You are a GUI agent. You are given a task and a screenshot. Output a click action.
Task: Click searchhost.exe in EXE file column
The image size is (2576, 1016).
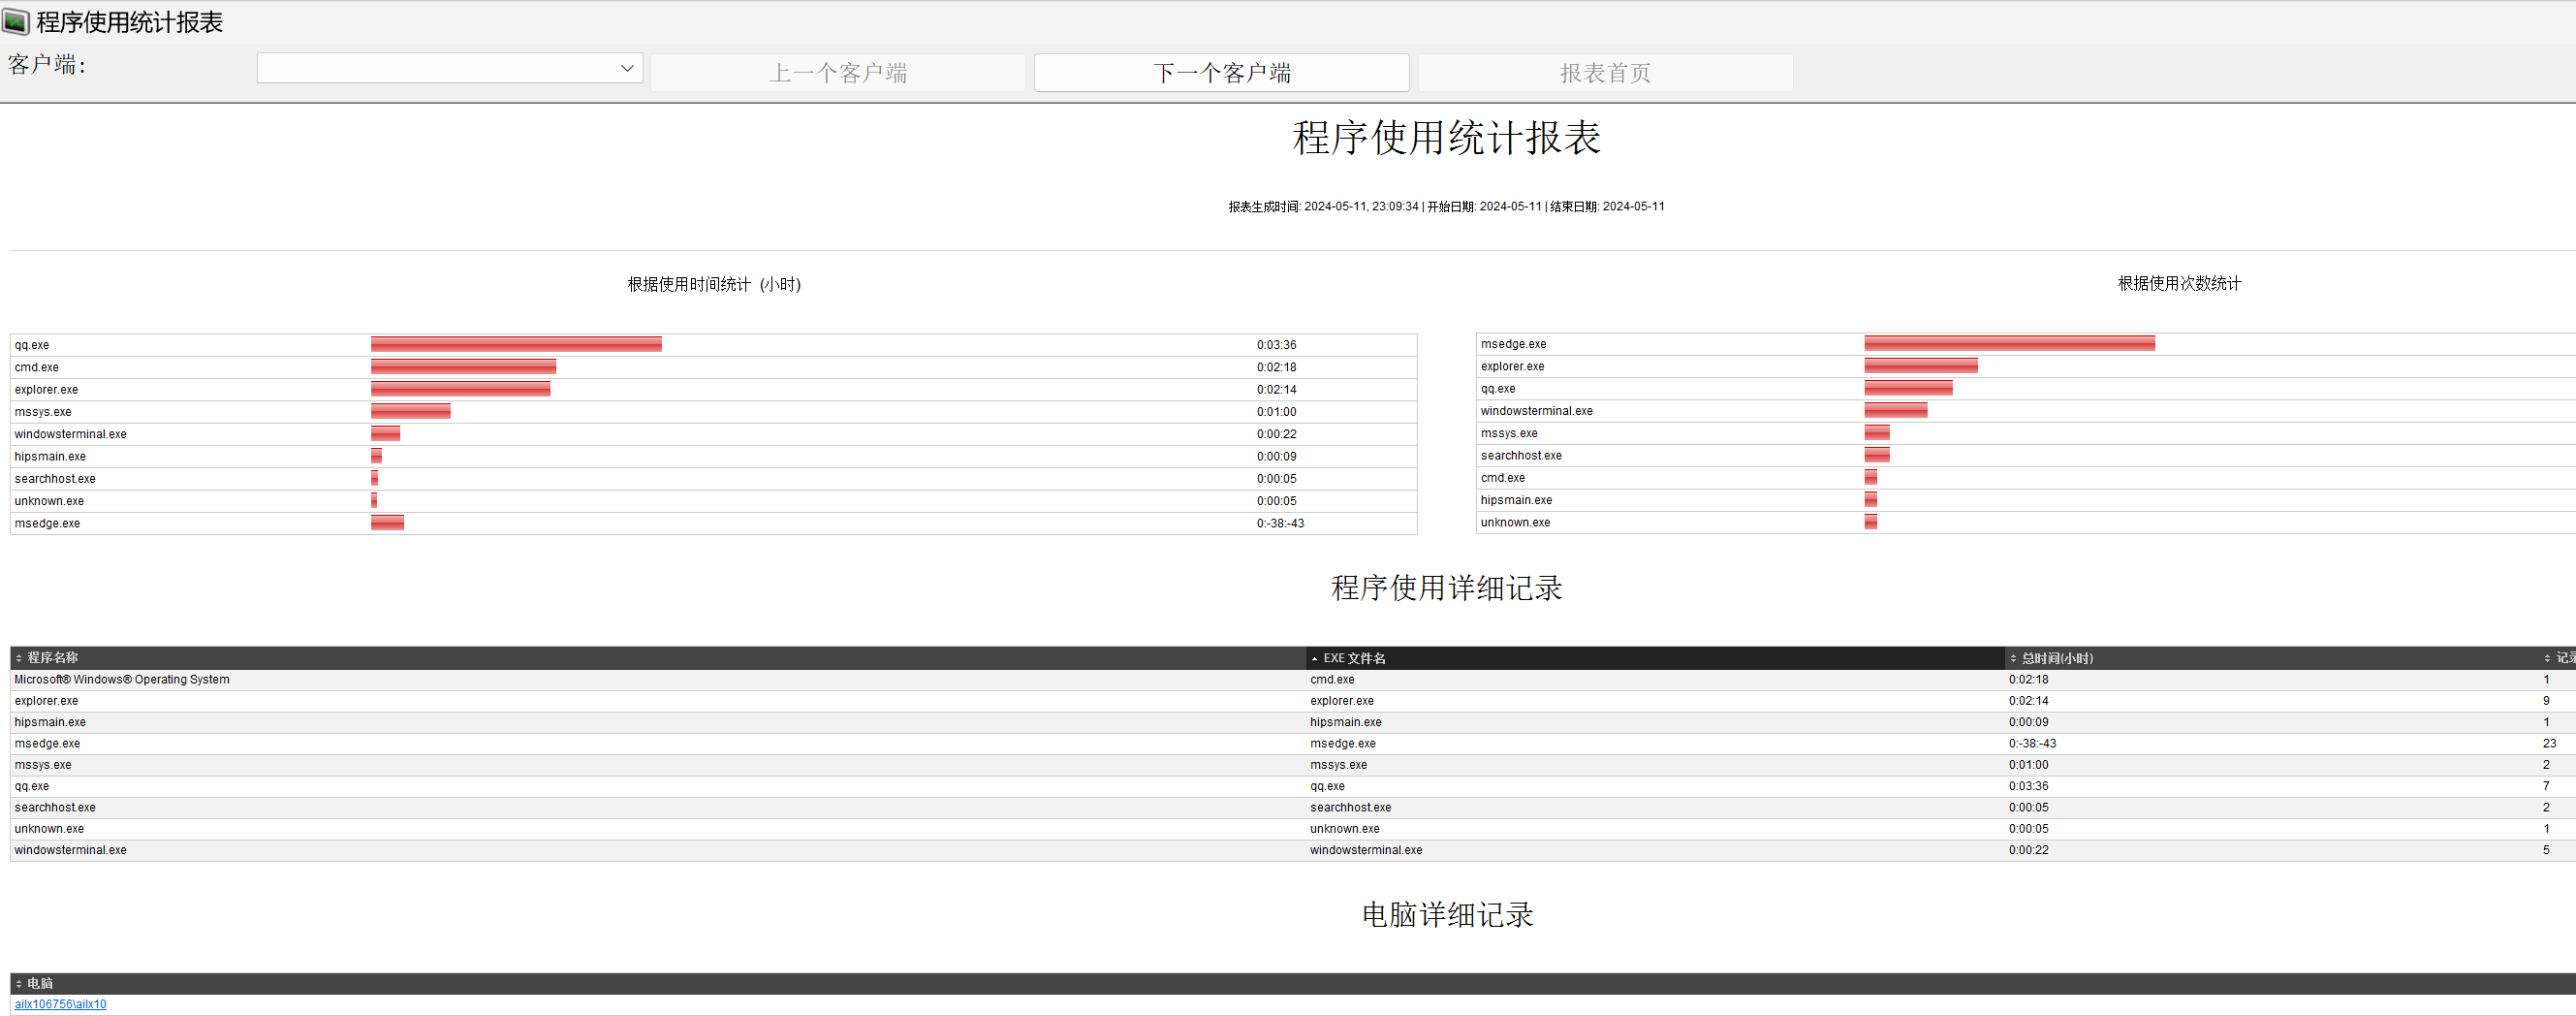click(1350, 807)
